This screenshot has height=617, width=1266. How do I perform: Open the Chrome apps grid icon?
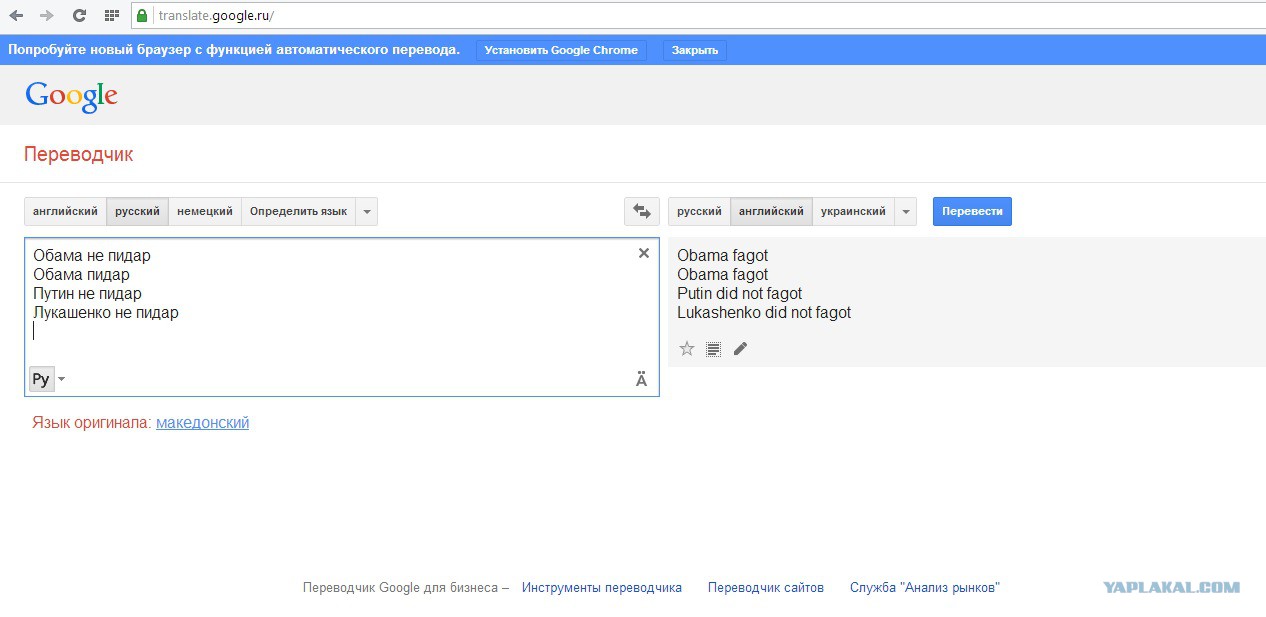click(x=111, y=16)
